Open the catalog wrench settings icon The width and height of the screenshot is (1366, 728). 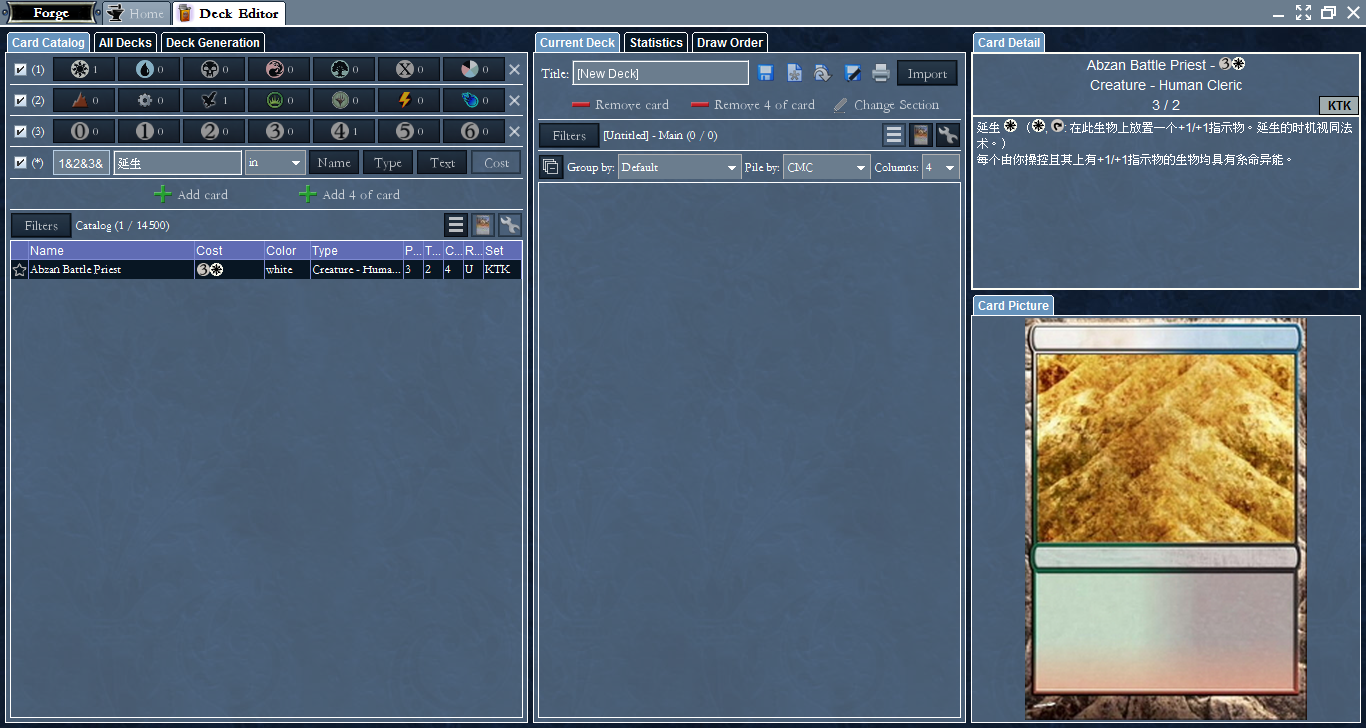[510, 226]
